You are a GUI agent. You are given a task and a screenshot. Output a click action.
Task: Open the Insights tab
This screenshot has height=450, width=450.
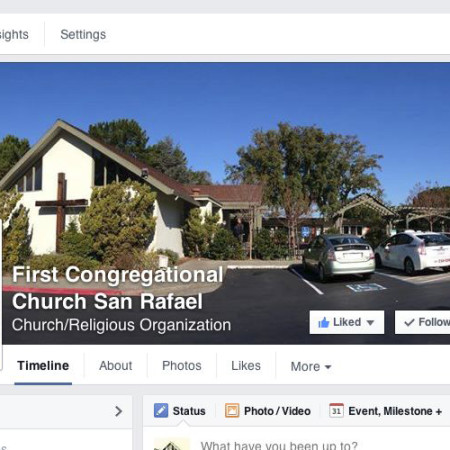[x=14, y=34]
